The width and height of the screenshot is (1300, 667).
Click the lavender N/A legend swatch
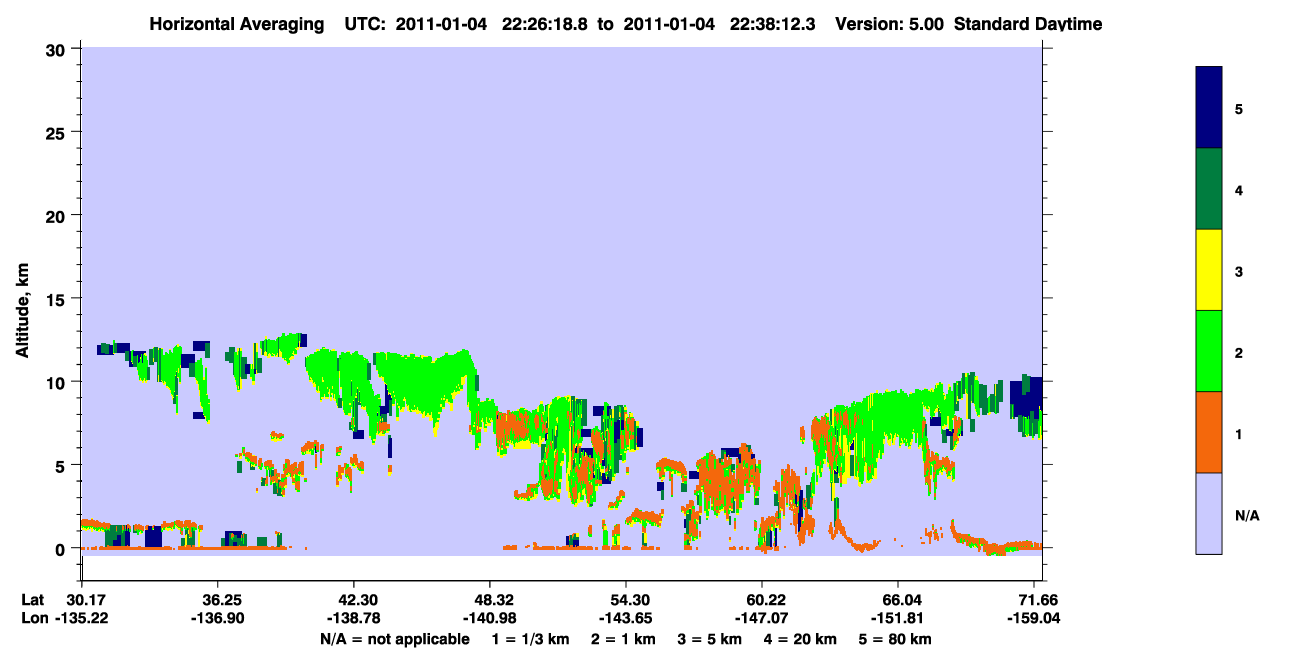tap(1209, 513)
